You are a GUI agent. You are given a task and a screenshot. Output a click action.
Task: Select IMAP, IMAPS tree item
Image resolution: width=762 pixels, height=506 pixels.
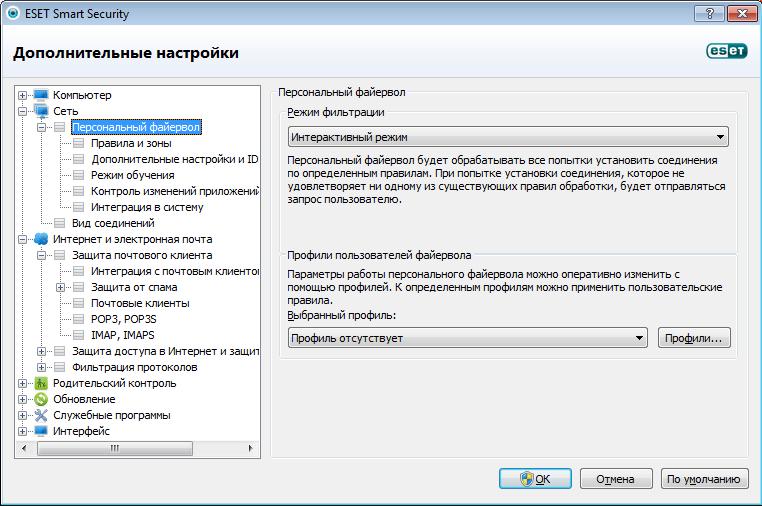122,335
